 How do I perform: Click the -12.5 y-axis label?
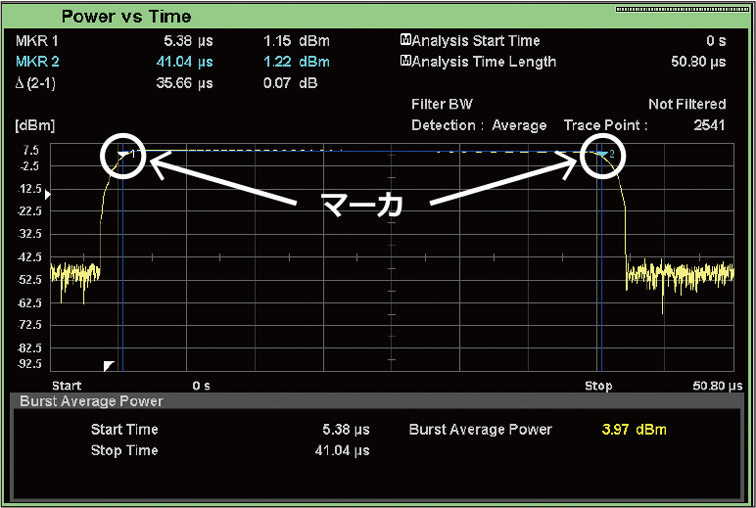(29, 189)
